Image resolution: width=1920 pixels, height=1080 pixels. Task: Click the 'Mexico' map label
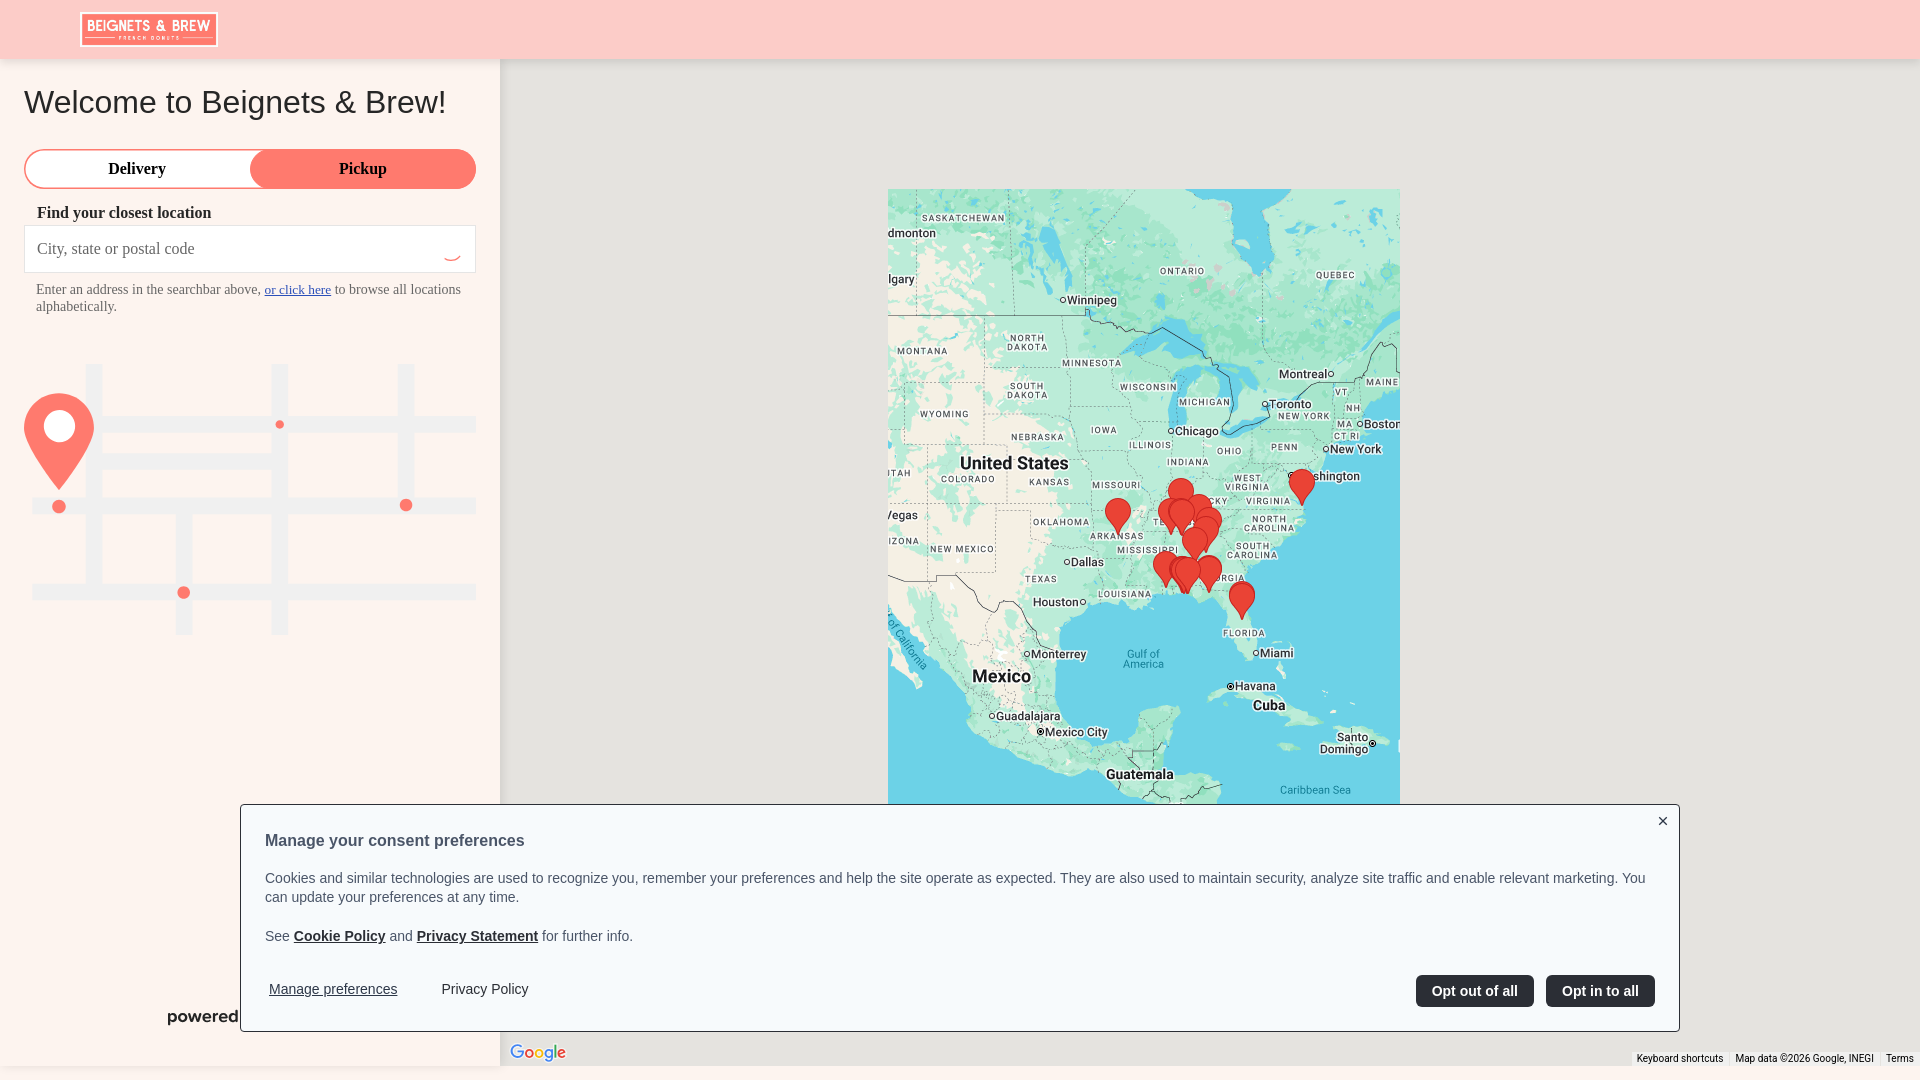pyautogui.click(x=1001, y=676)
